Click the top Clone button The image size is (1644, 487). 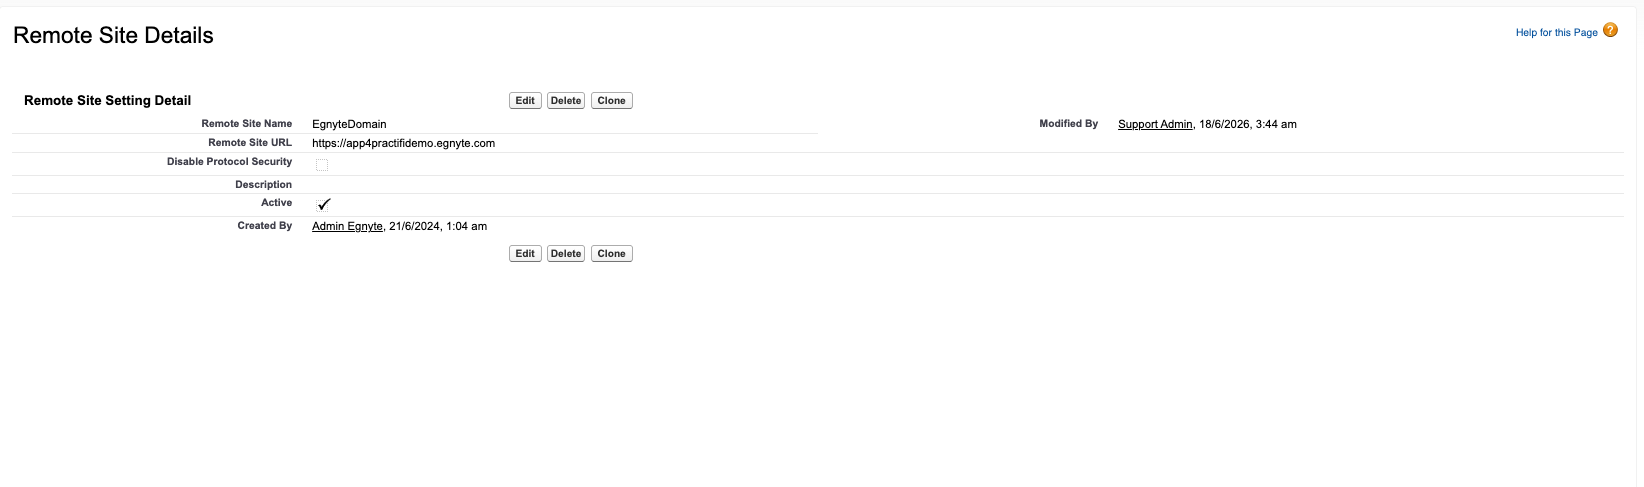point(611,100)
